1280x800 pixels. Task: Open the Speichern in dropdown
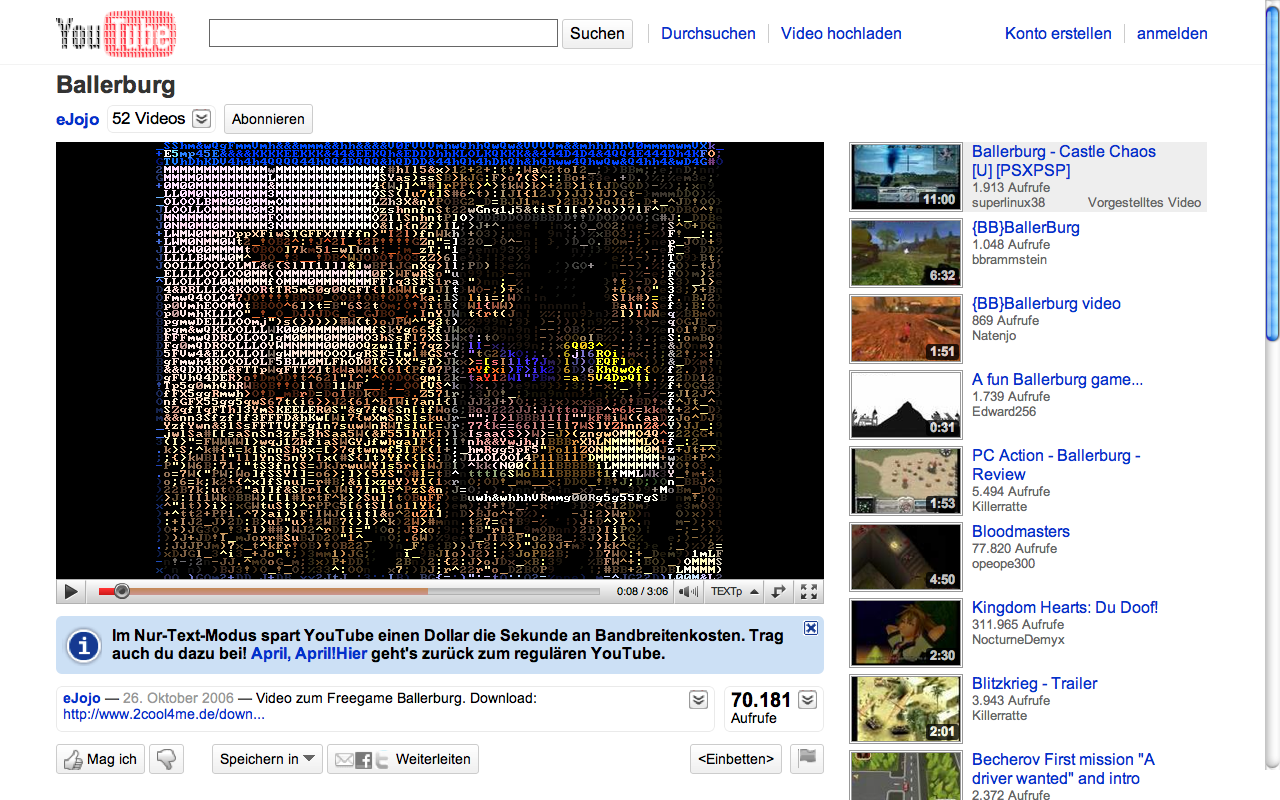tap(267, 760)
